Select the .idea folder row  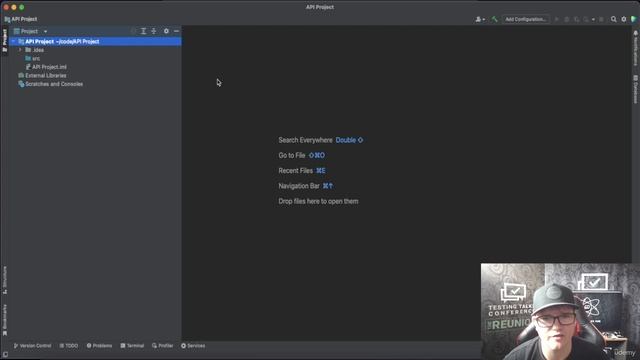point(96,50)
